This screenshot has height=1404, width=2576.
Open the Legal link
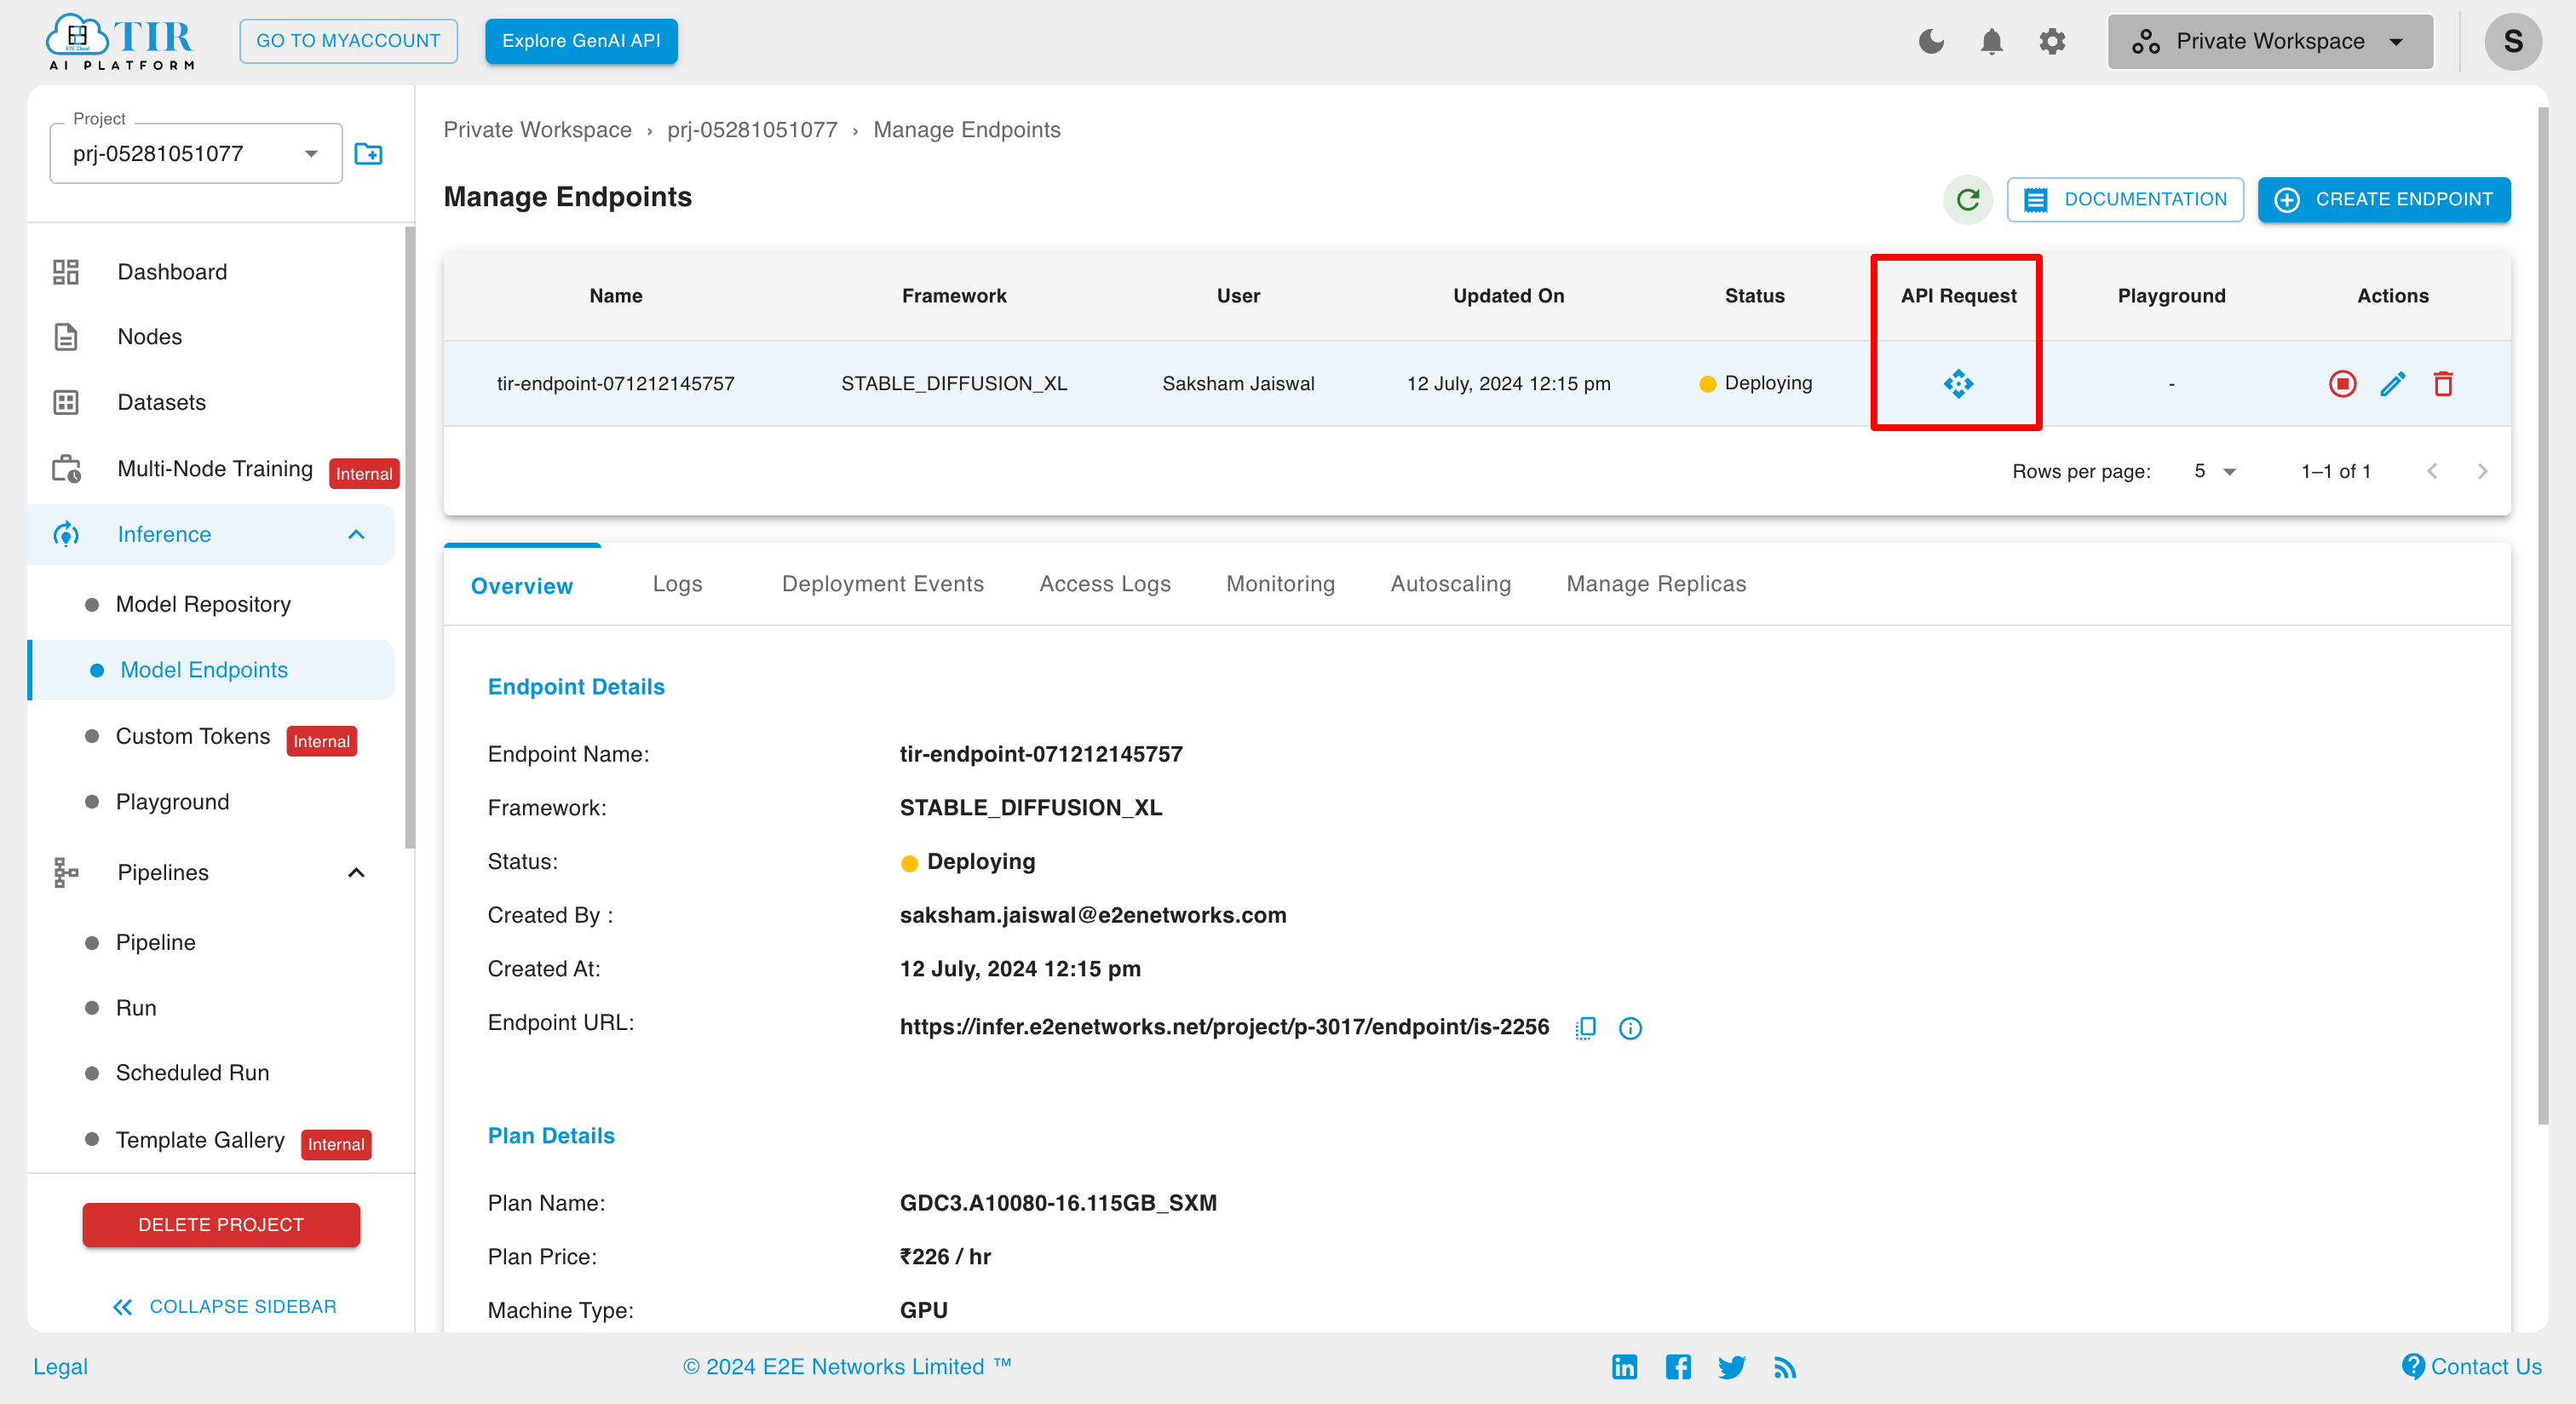pos(60,1366)
